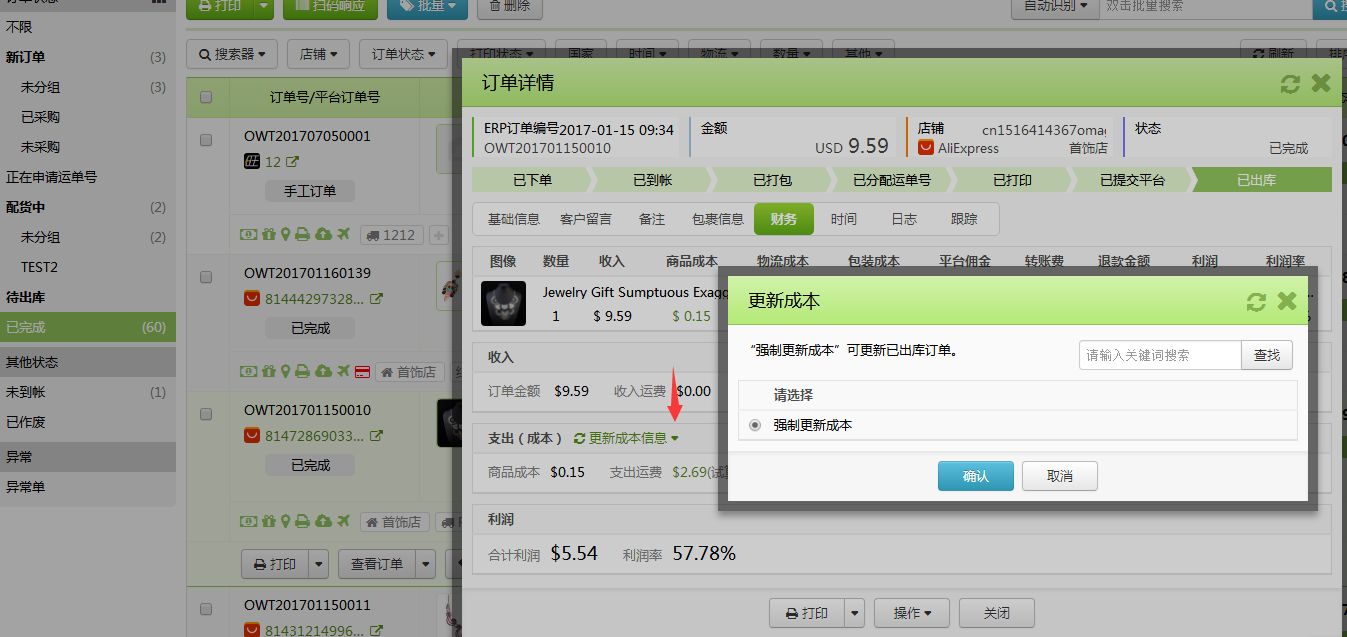Image resolution: width=1347 pixels, height=637 pixels.
Task: Check the box for order OWT201701160139
Action: (x=206, y=277)
